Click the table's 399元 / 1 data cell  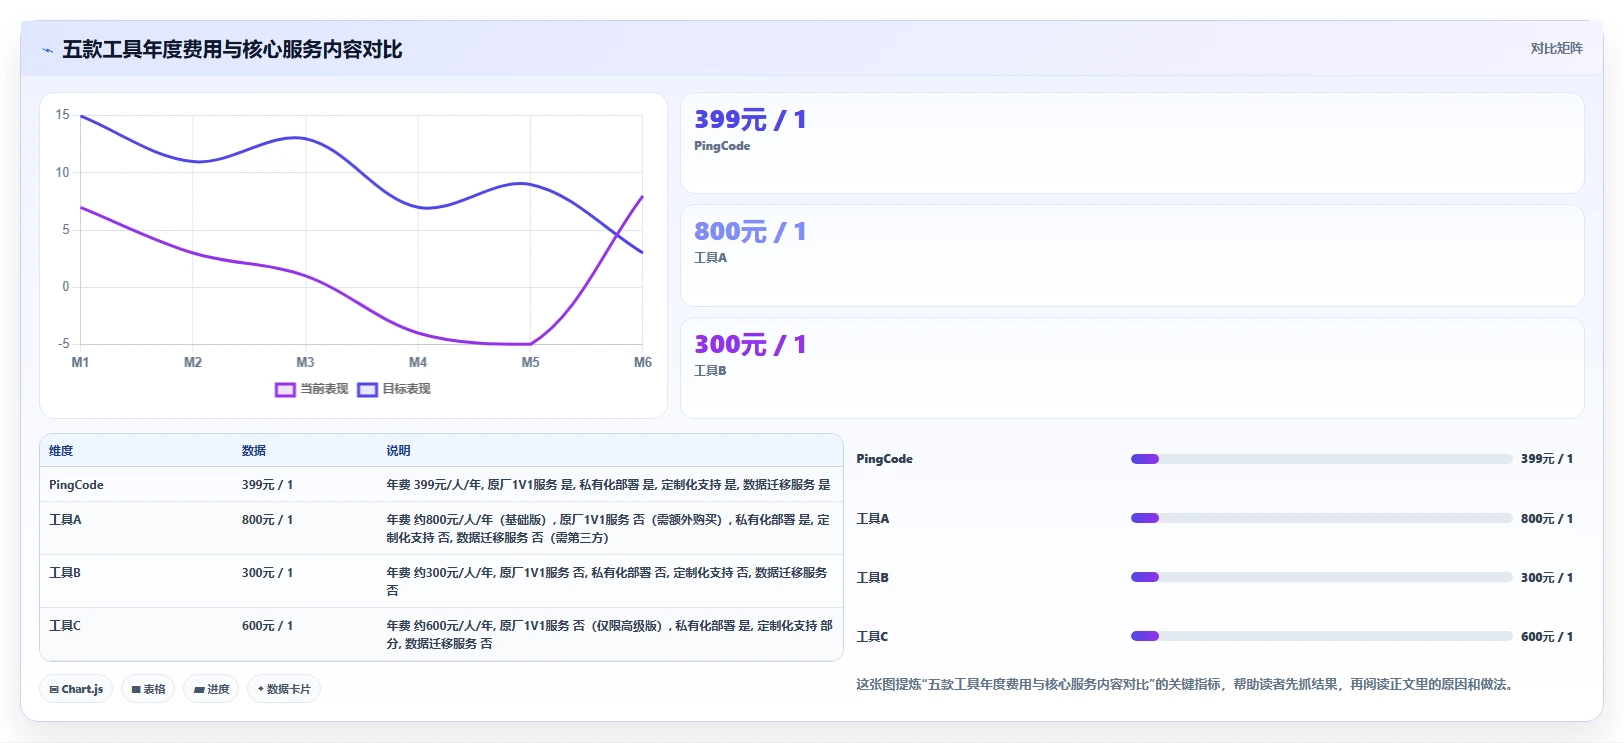pos(267,485)
